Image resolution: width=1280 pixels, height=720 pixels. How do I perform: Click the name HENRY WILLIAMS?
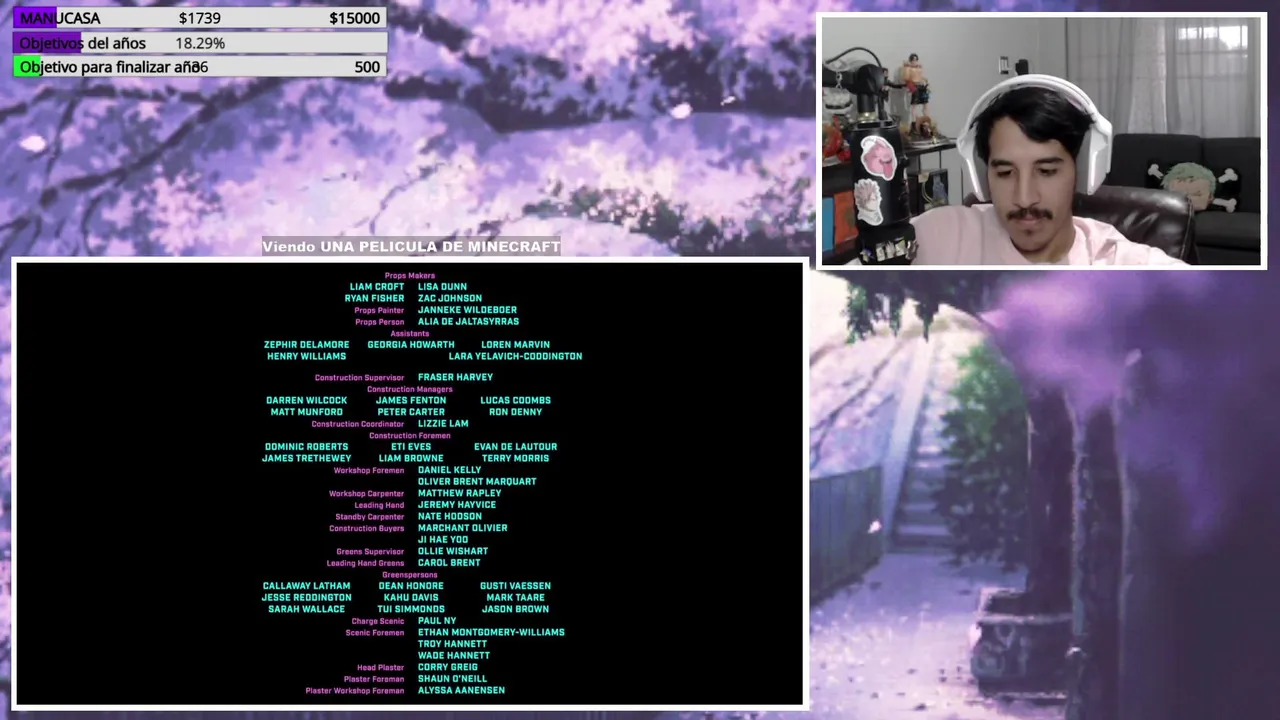point(307,356)
